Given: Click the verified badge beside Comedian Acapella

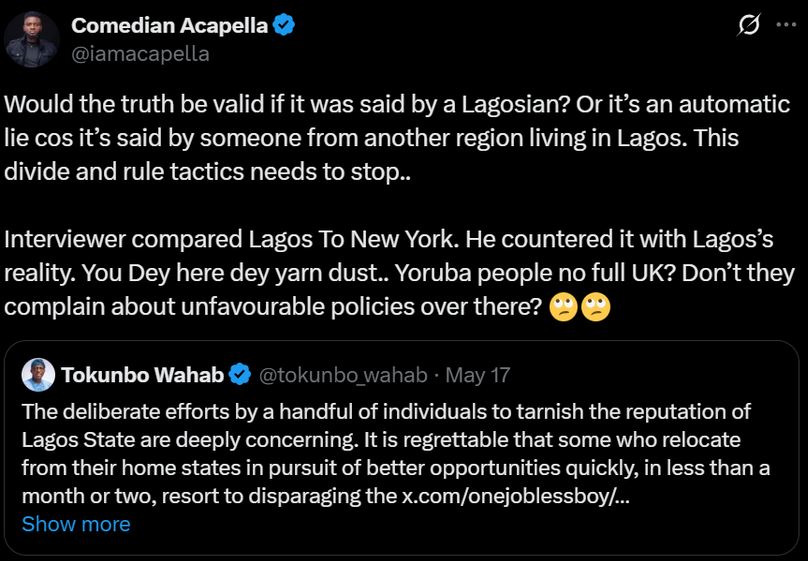Looking at the screenshot, I should 284,27.
